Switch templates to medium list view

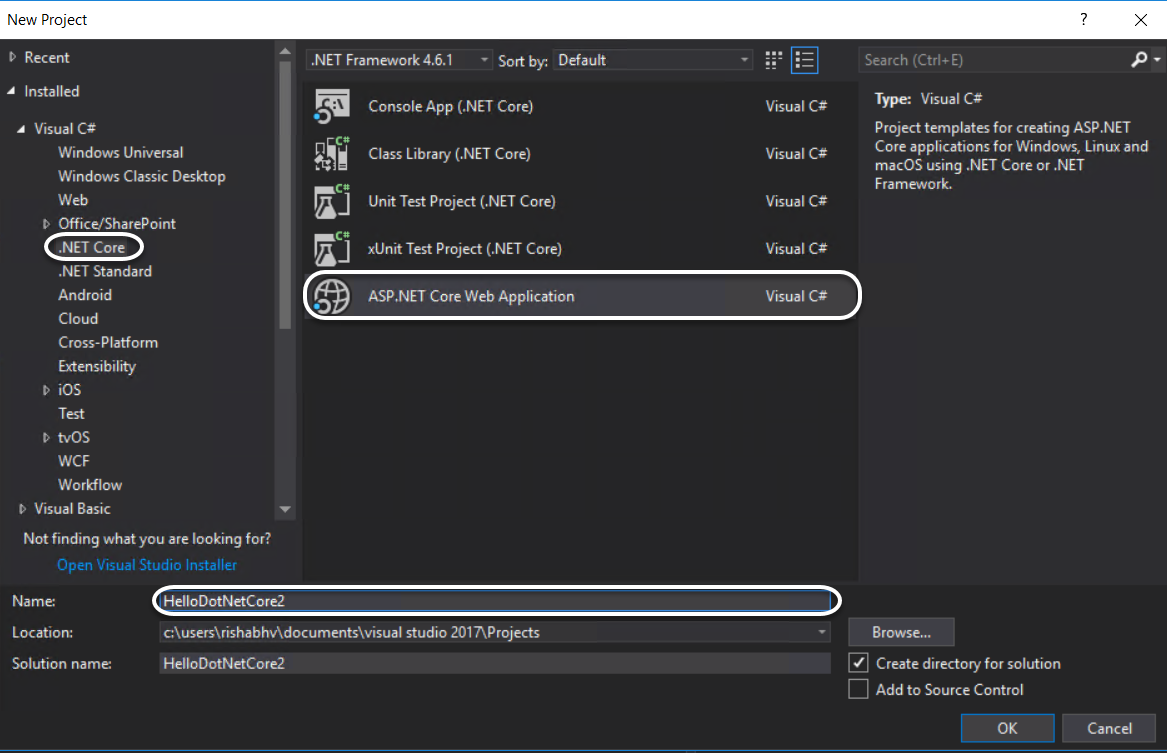pos(805,60)
